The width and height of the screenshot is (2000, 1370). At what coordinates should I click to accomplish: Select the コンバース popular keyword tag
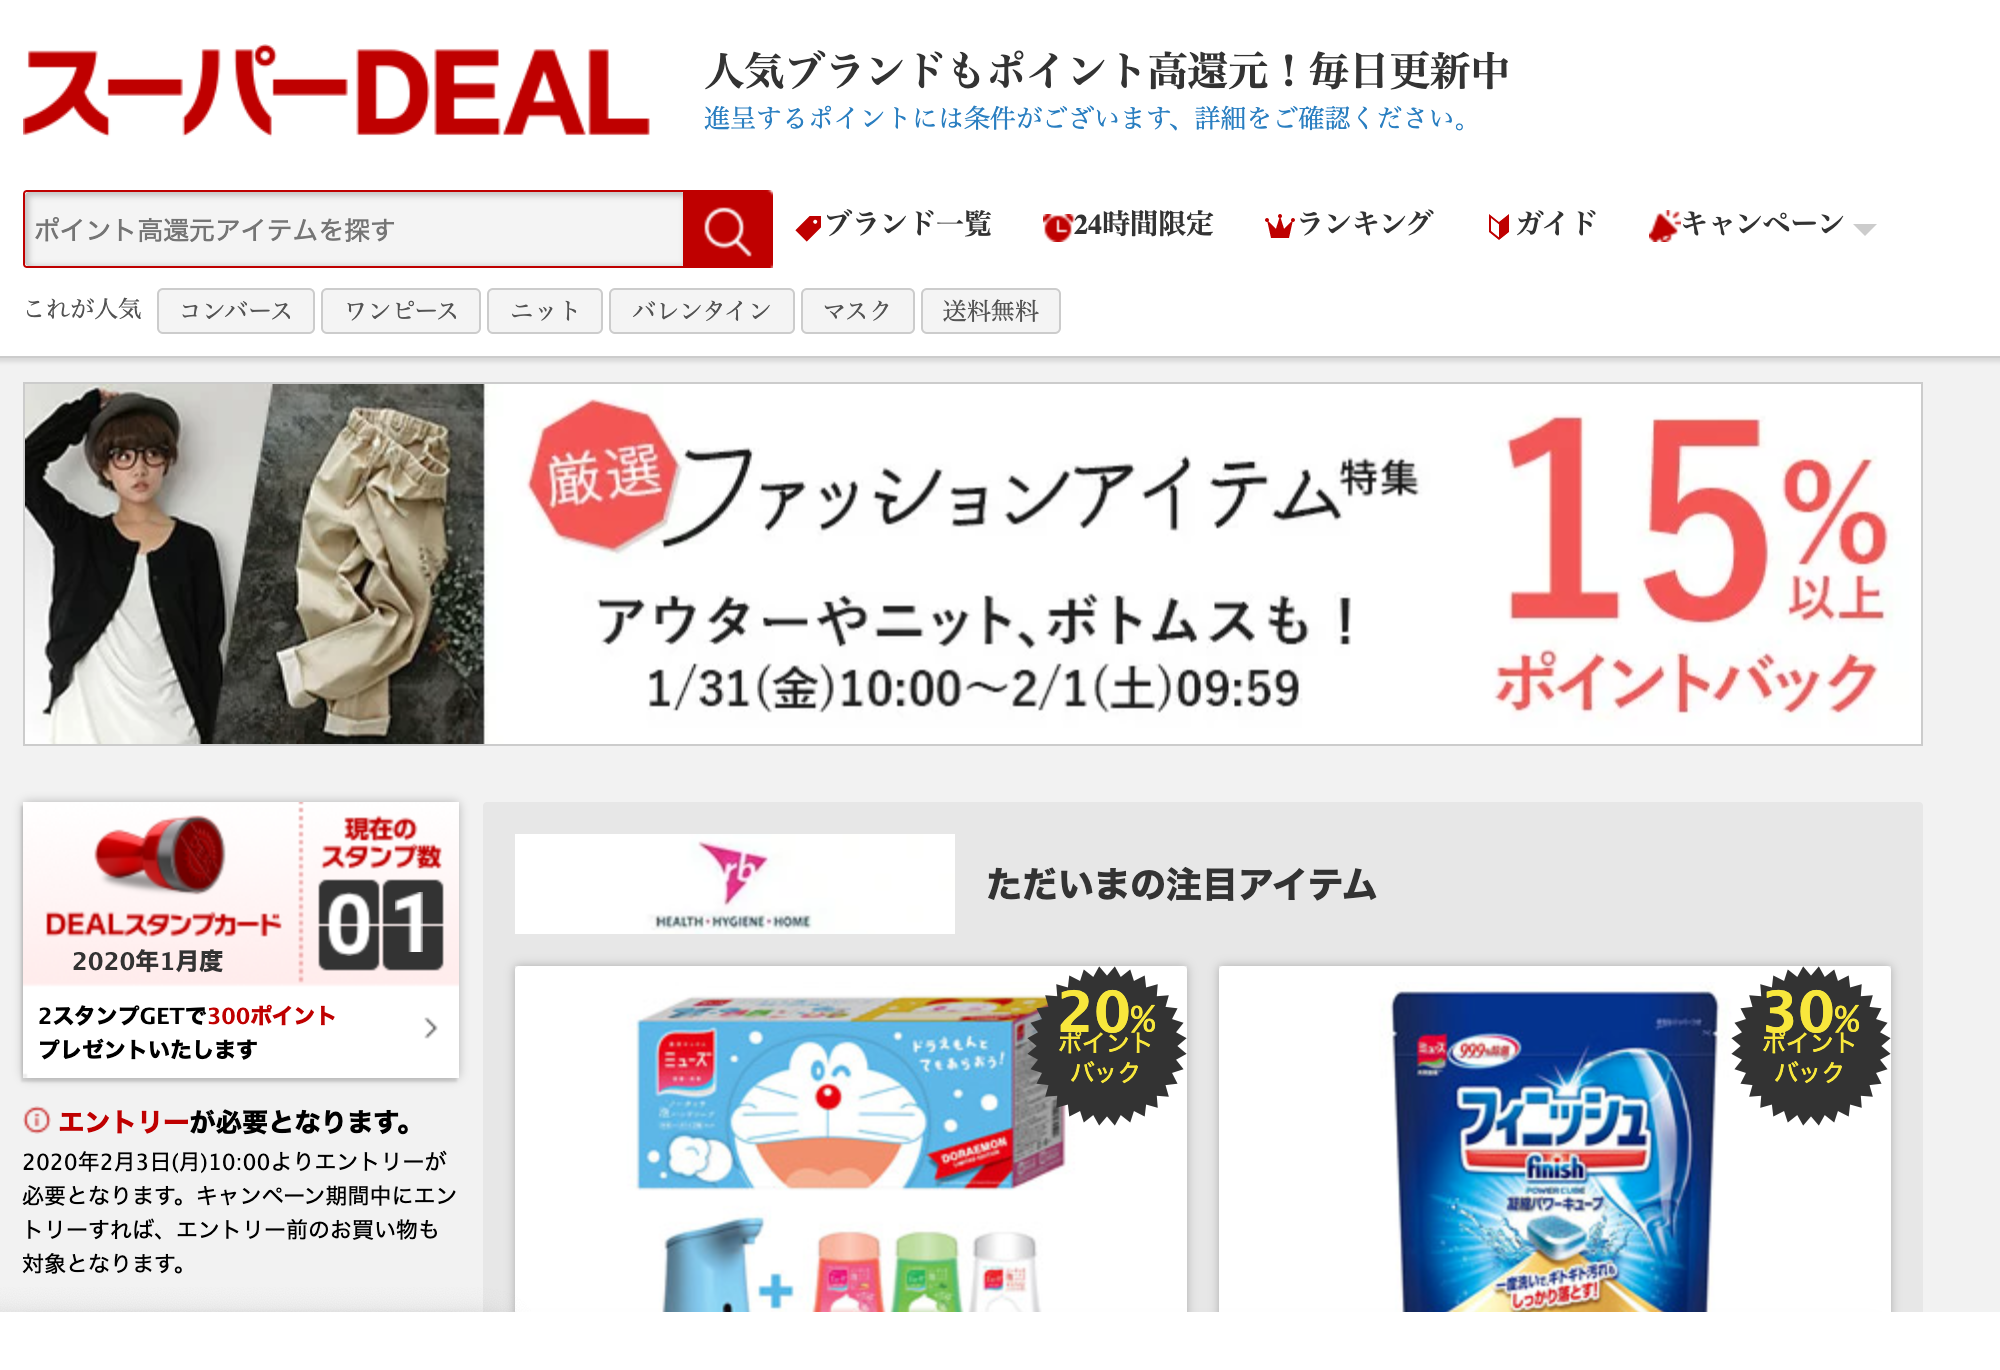(x=236, y=311)
